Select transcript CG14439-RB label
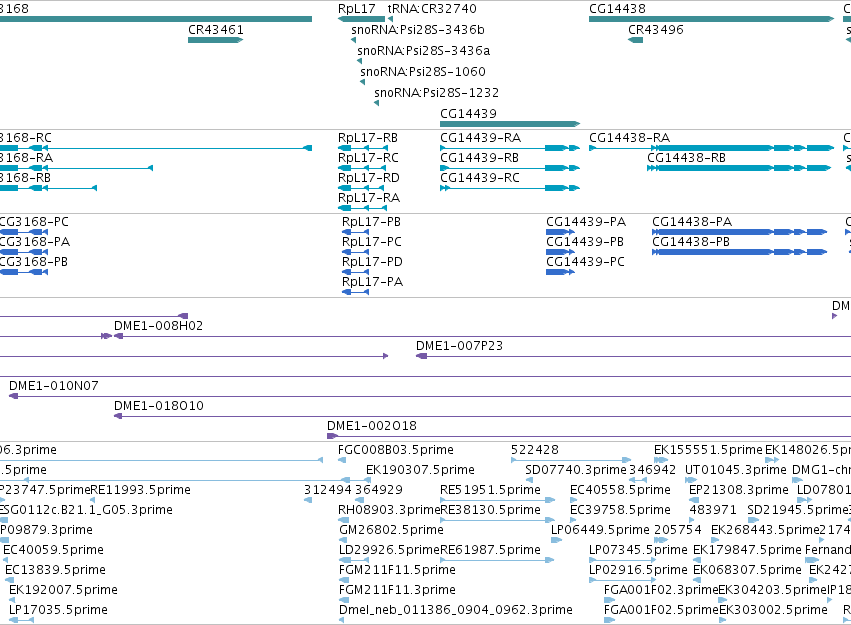Viewport: 851px width, 625px height. click(x=479, y=158)
